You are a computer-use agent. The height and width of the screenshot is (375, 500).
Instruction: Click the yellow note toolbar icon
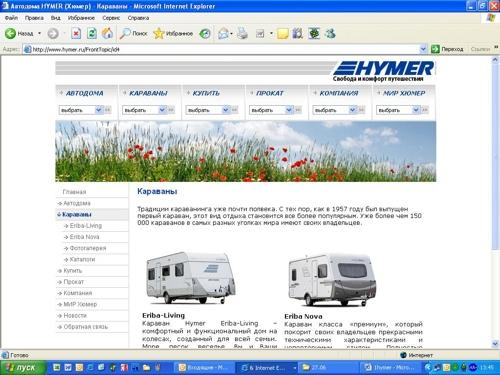click(283, 33)
